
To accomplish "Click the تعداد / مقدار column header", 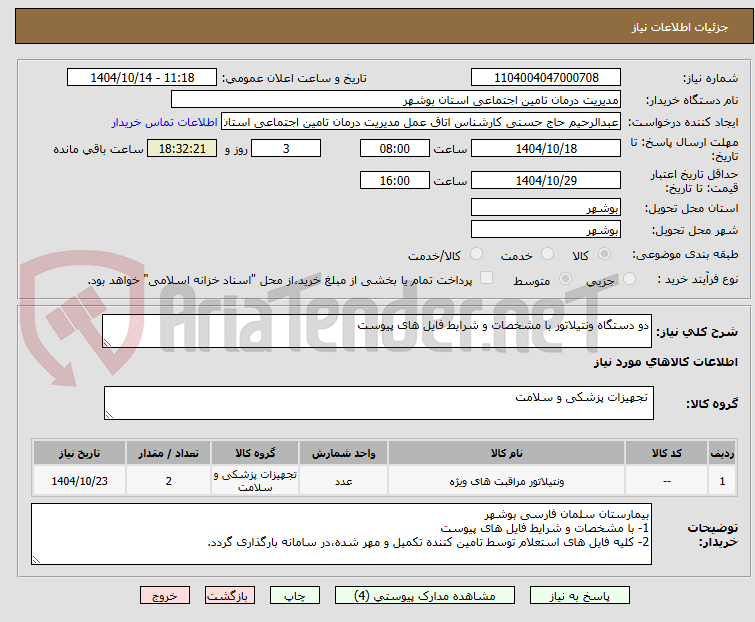I will pos(169,453).
